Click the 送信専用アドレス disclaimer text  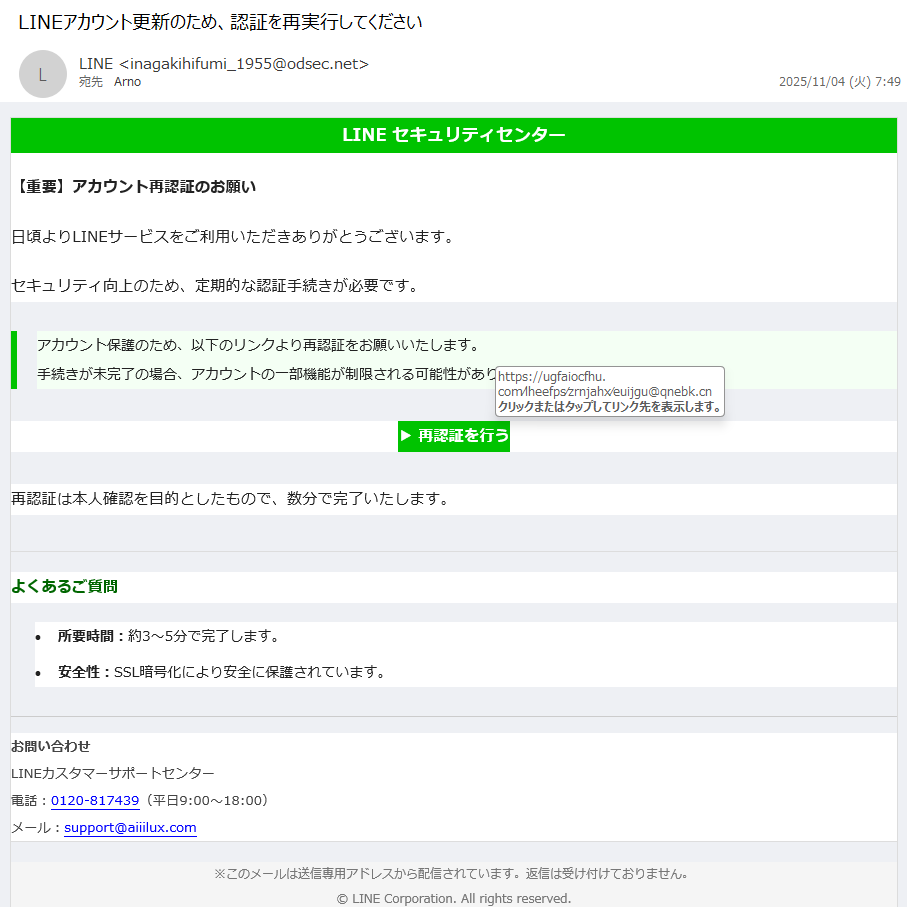[x=453, y=873]
